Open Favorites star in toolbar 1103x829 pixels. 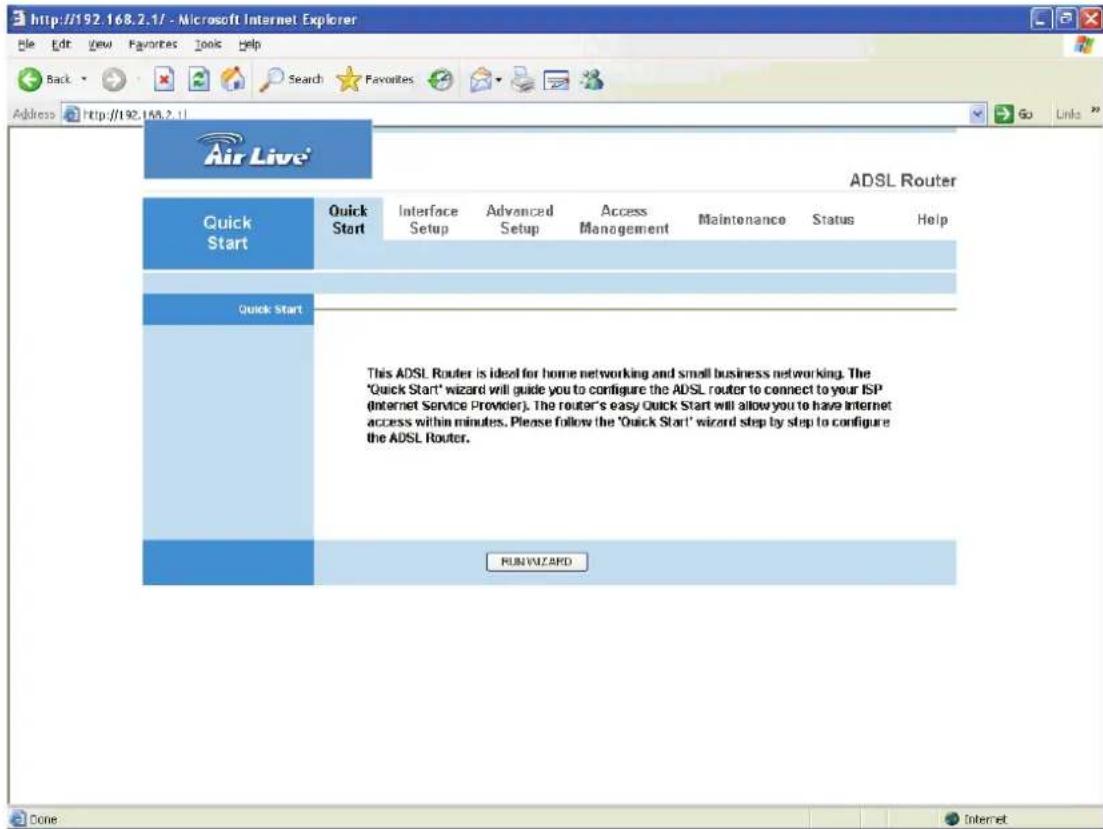pyautogui.click(x=375, y=80)
